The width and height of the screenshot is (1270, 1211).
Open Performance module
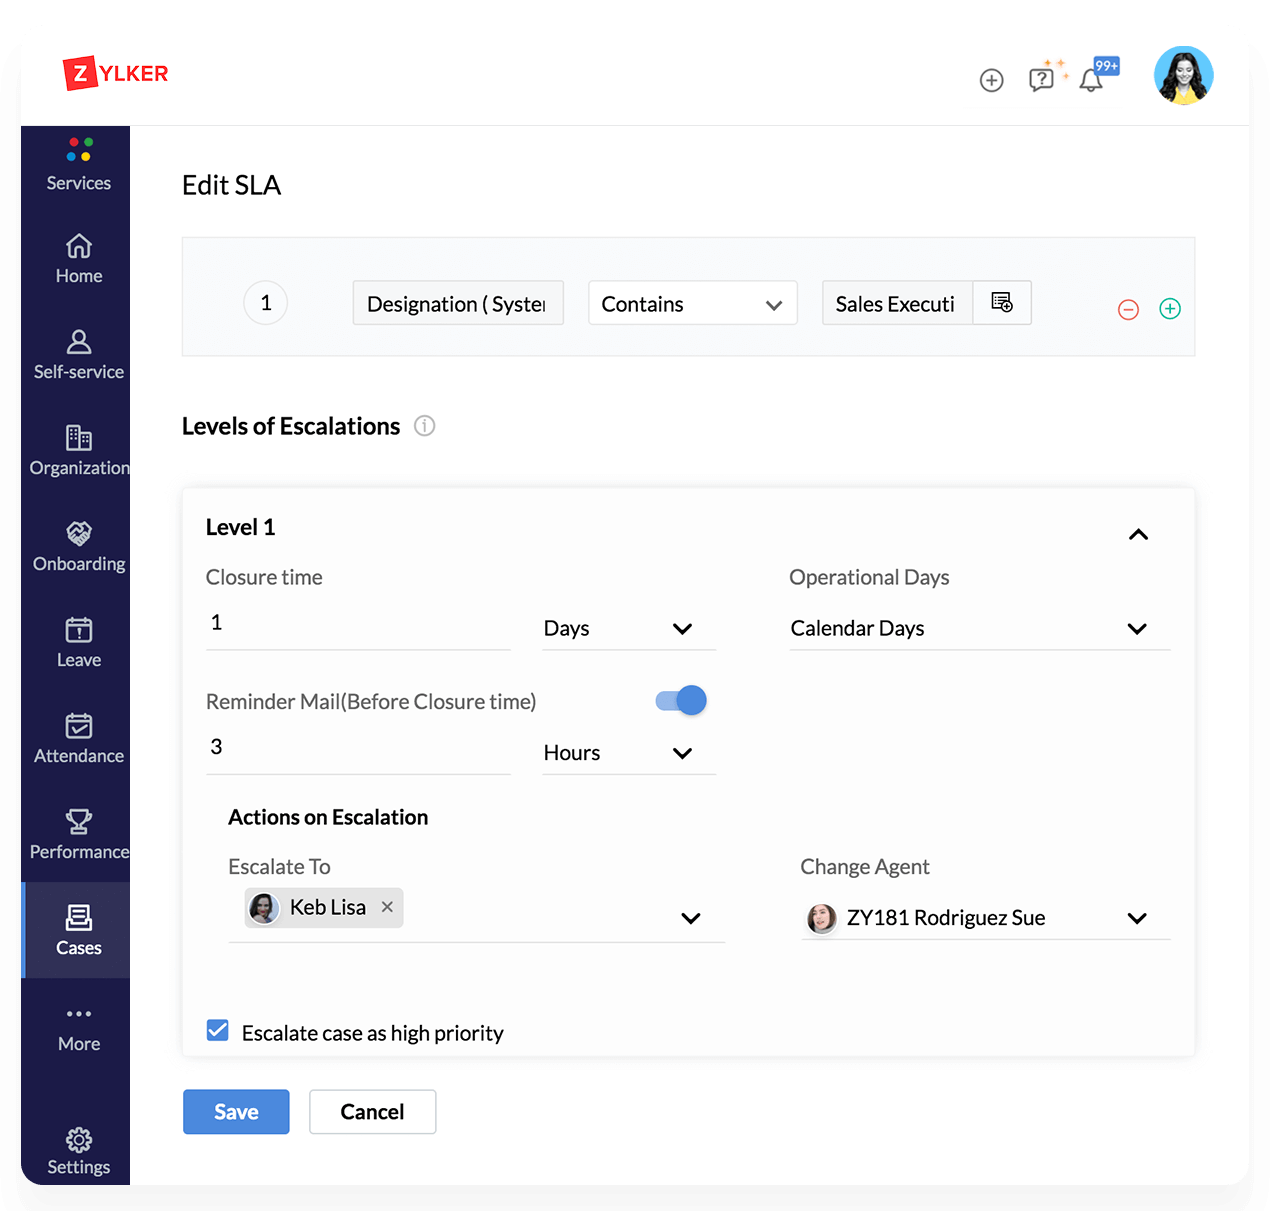(x=79, y=835)
